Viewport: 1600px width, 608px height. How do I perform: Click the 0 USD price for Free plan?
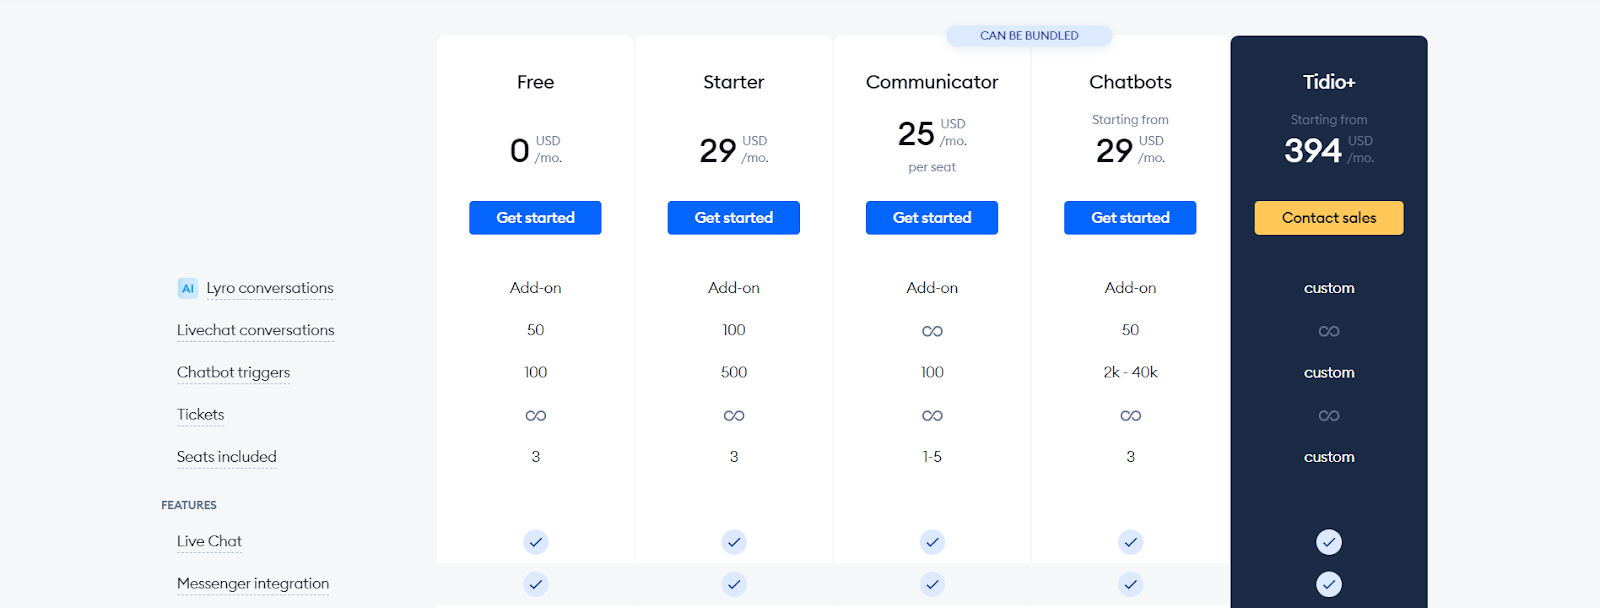point(536,150)
